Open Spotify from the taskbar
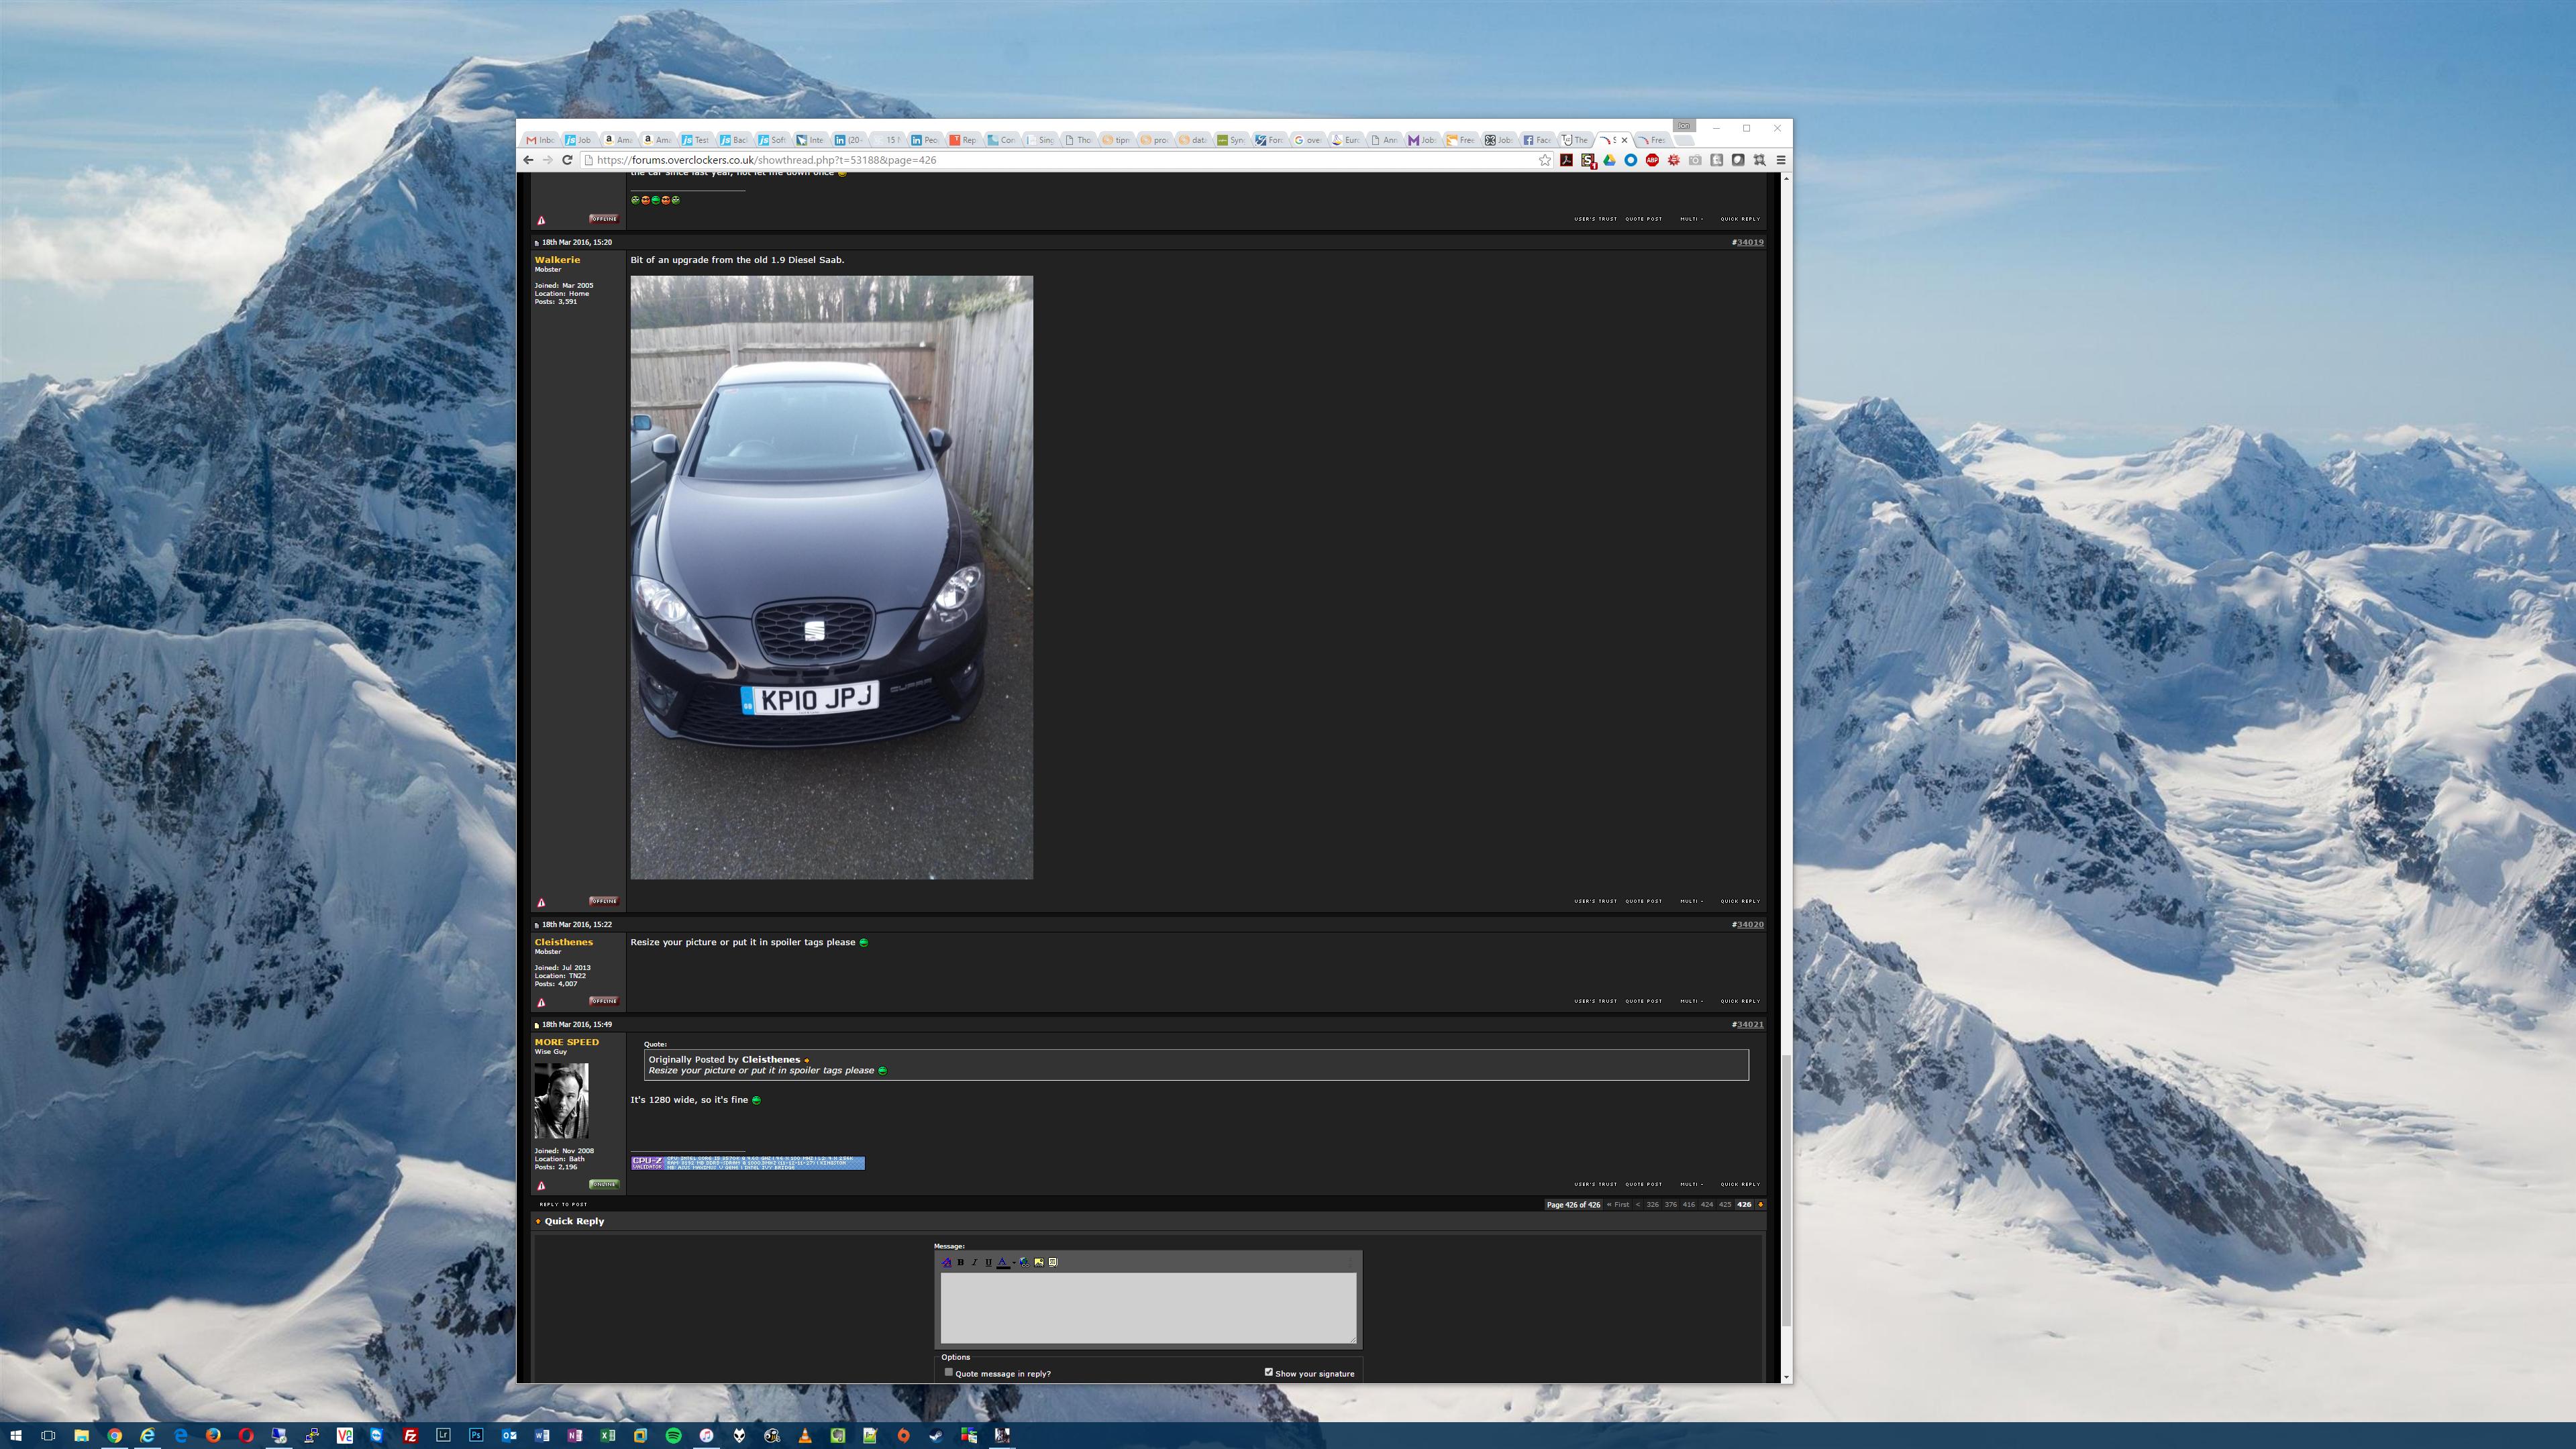Screen dimensions: 2576x1449 click(673, 1436)
